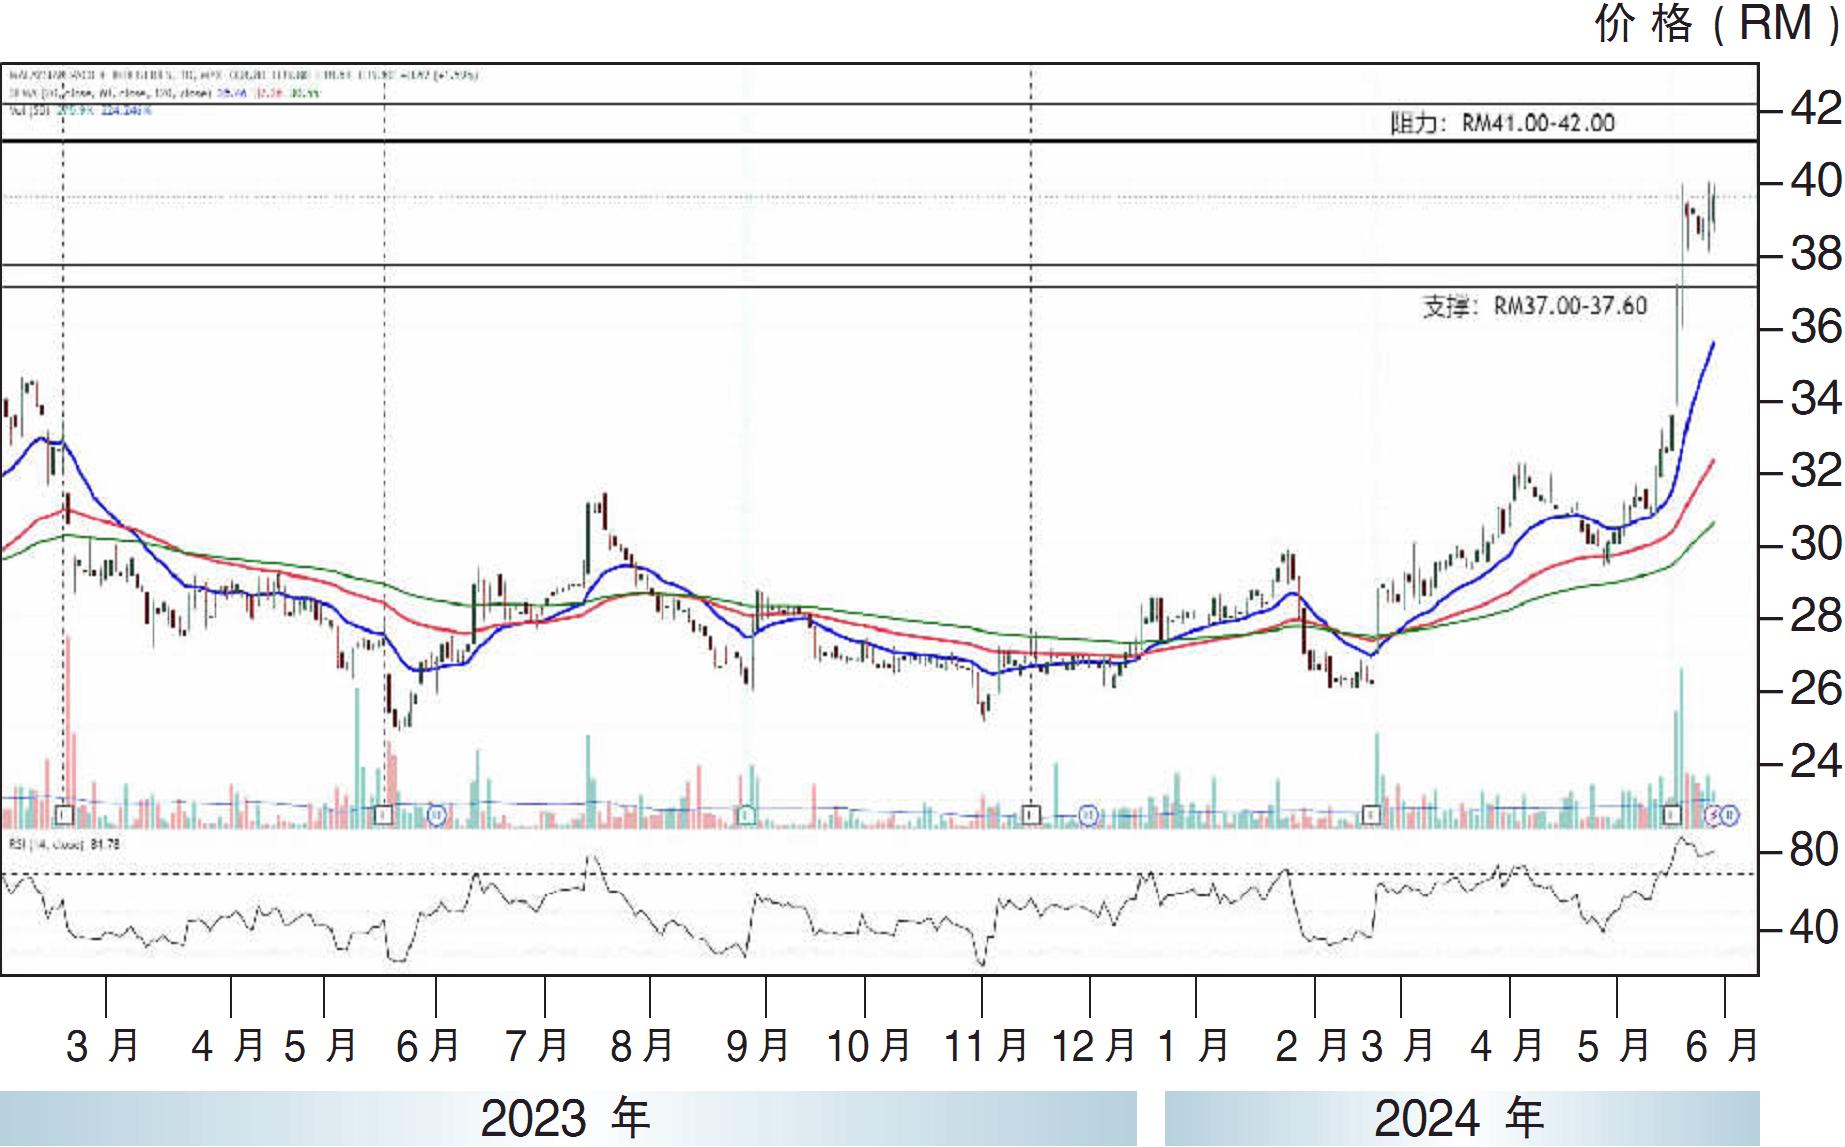Click the 42 price axis label
The height and width of the screenshot is (1147, 1845).
point(1815,108)
